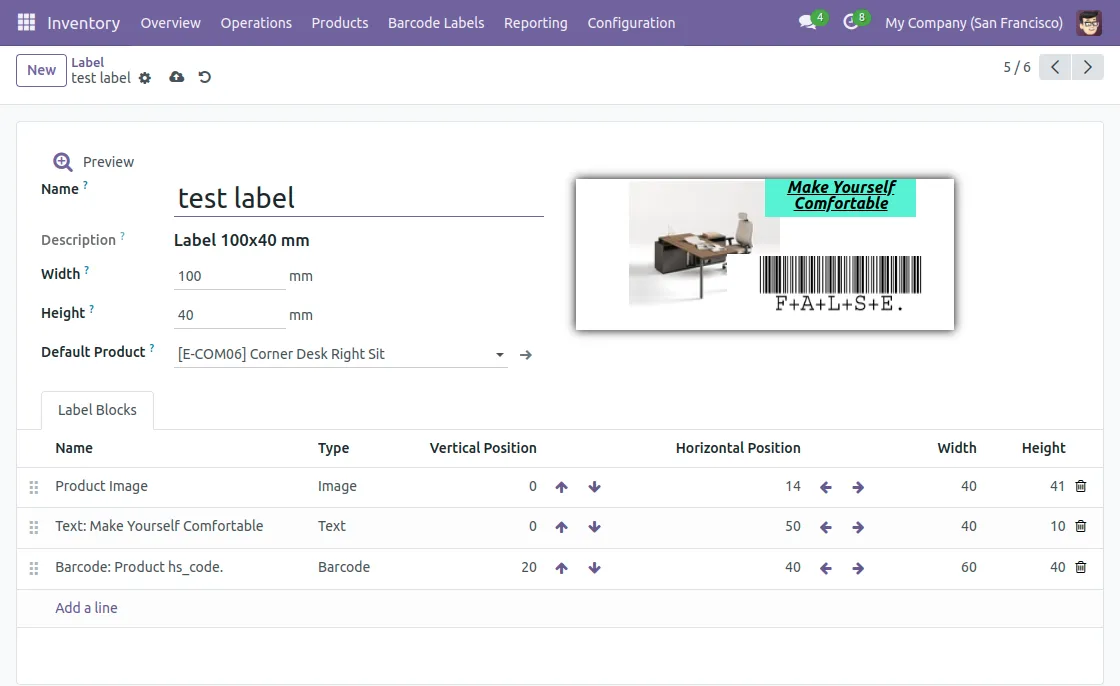Click the Add a line link
The width and height of the screenshot is (1120, 686).
pos(86,608)
